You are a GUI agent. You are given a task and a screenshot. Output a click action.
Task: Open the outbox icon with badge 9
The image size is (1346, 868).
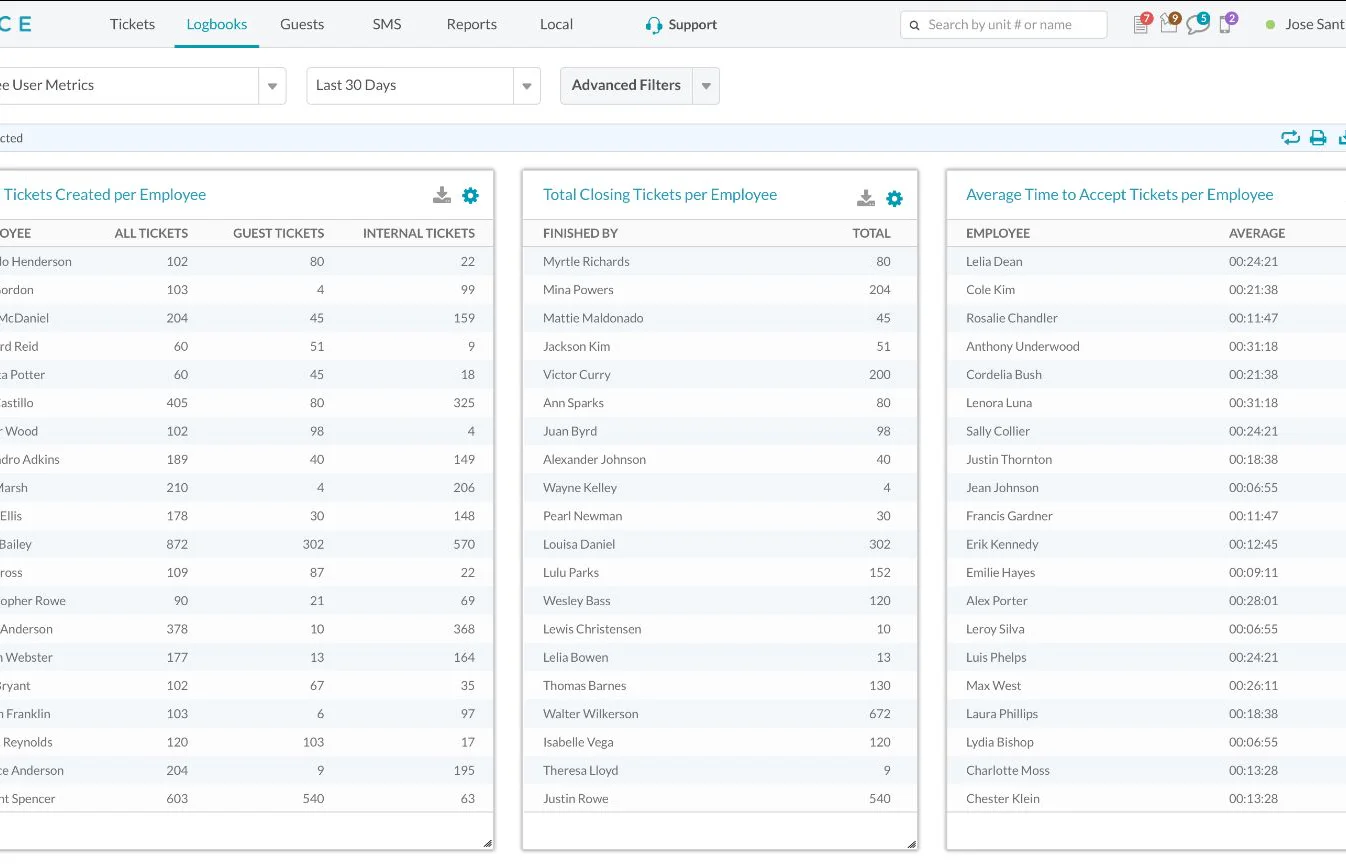(1169, 25)
